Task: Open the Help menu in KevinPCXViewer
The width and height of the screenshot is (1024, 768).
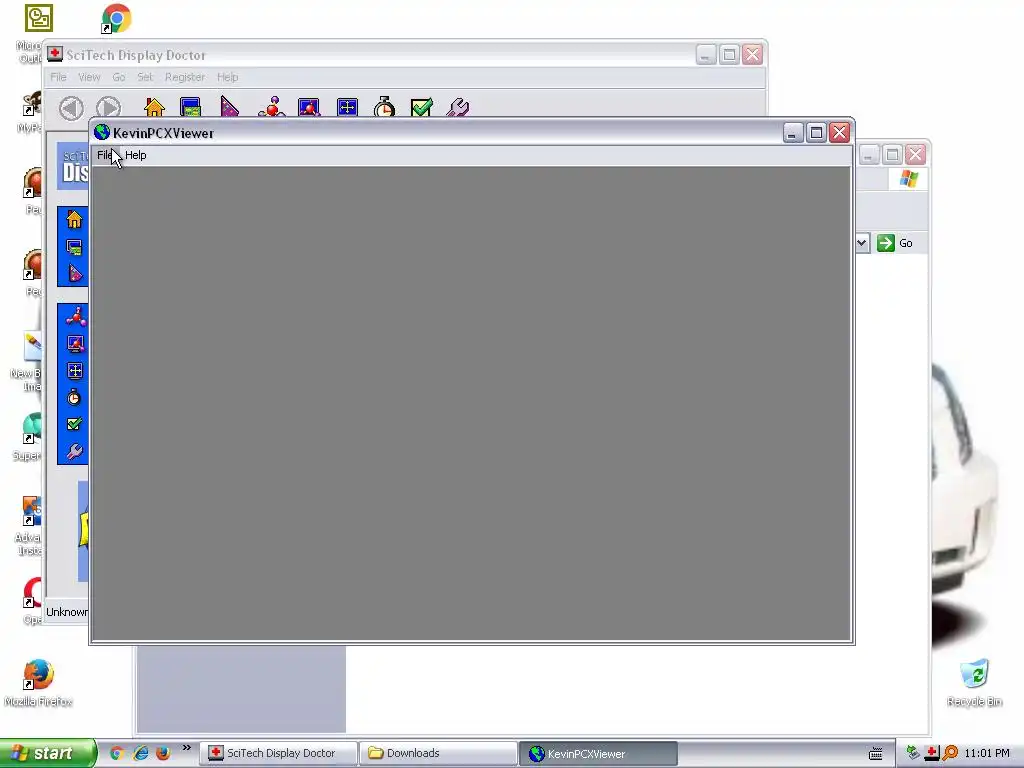Action: 136,155
